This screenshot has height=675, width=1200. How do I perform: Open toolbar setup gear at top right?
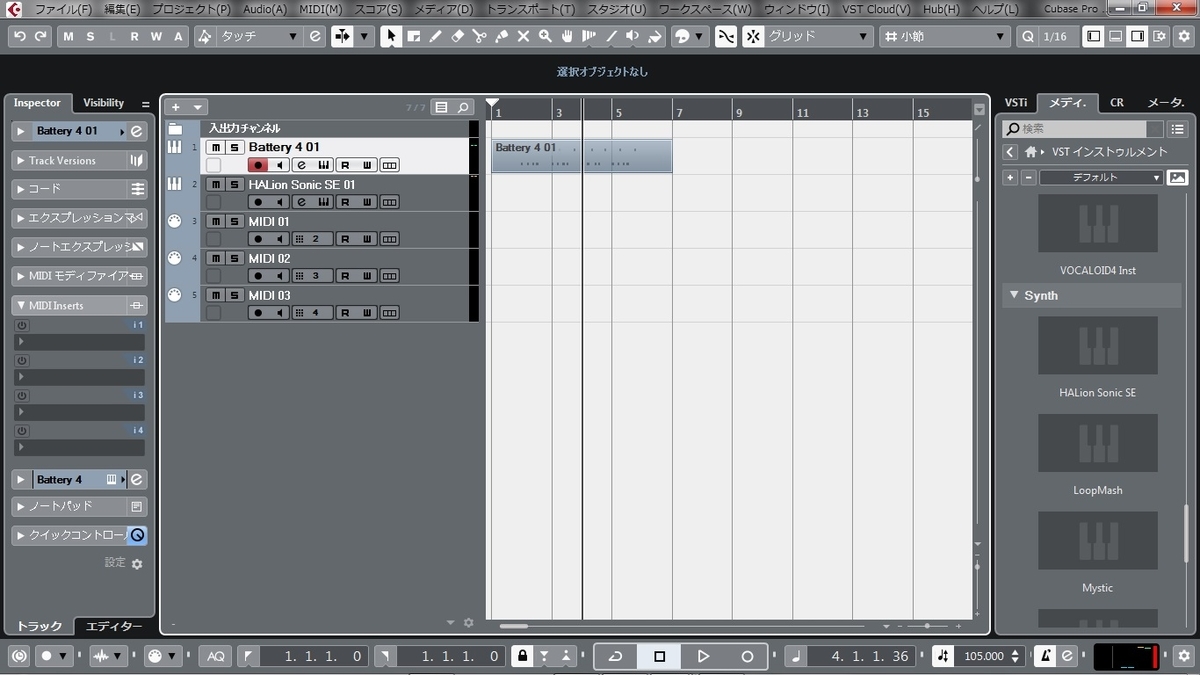1185,36
